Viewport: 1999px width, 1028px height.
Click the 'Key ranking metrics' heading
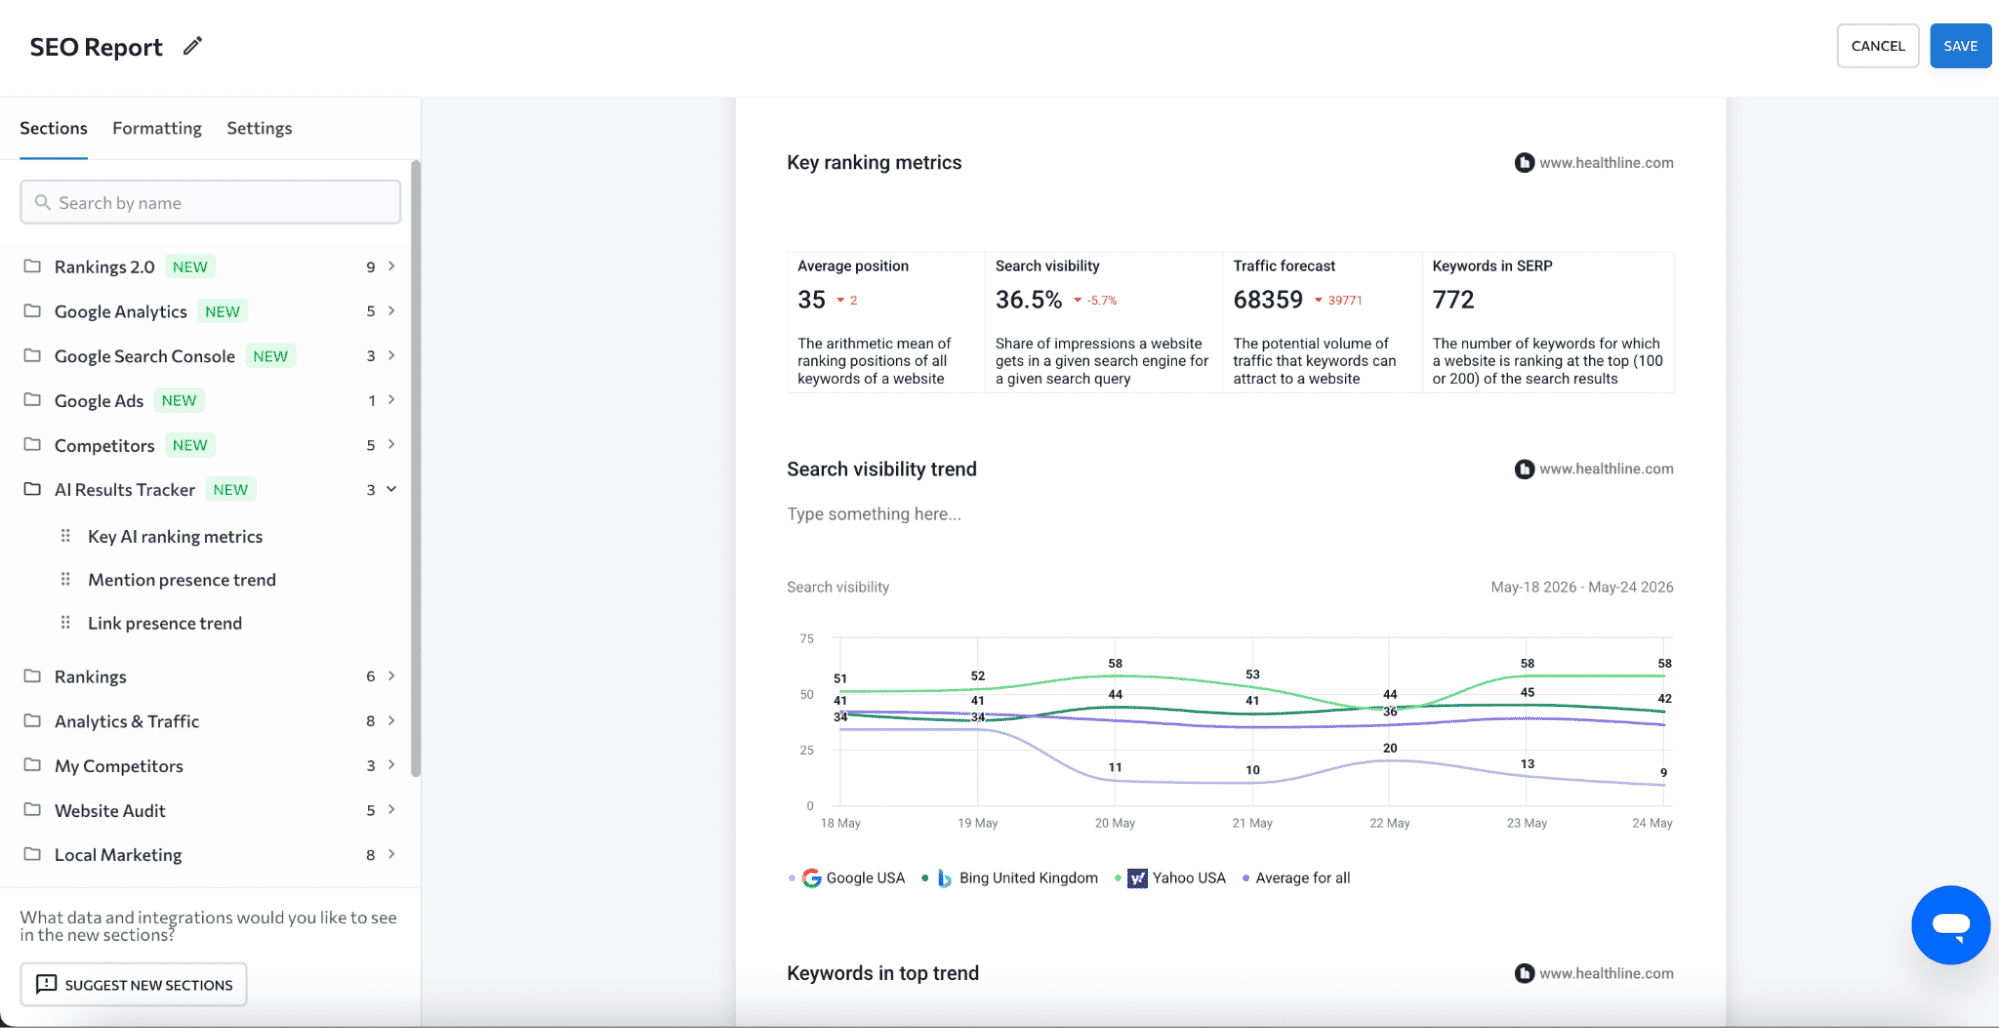click(874, 162)
